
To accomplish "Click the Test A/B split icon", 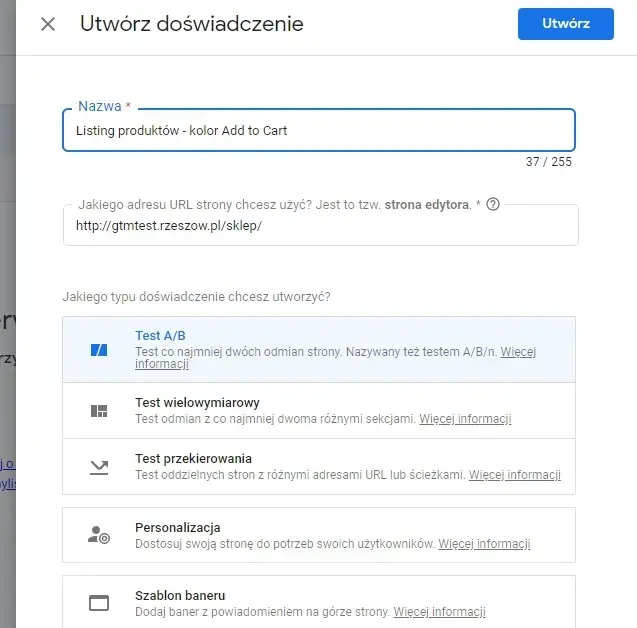I will click(99, 350).
